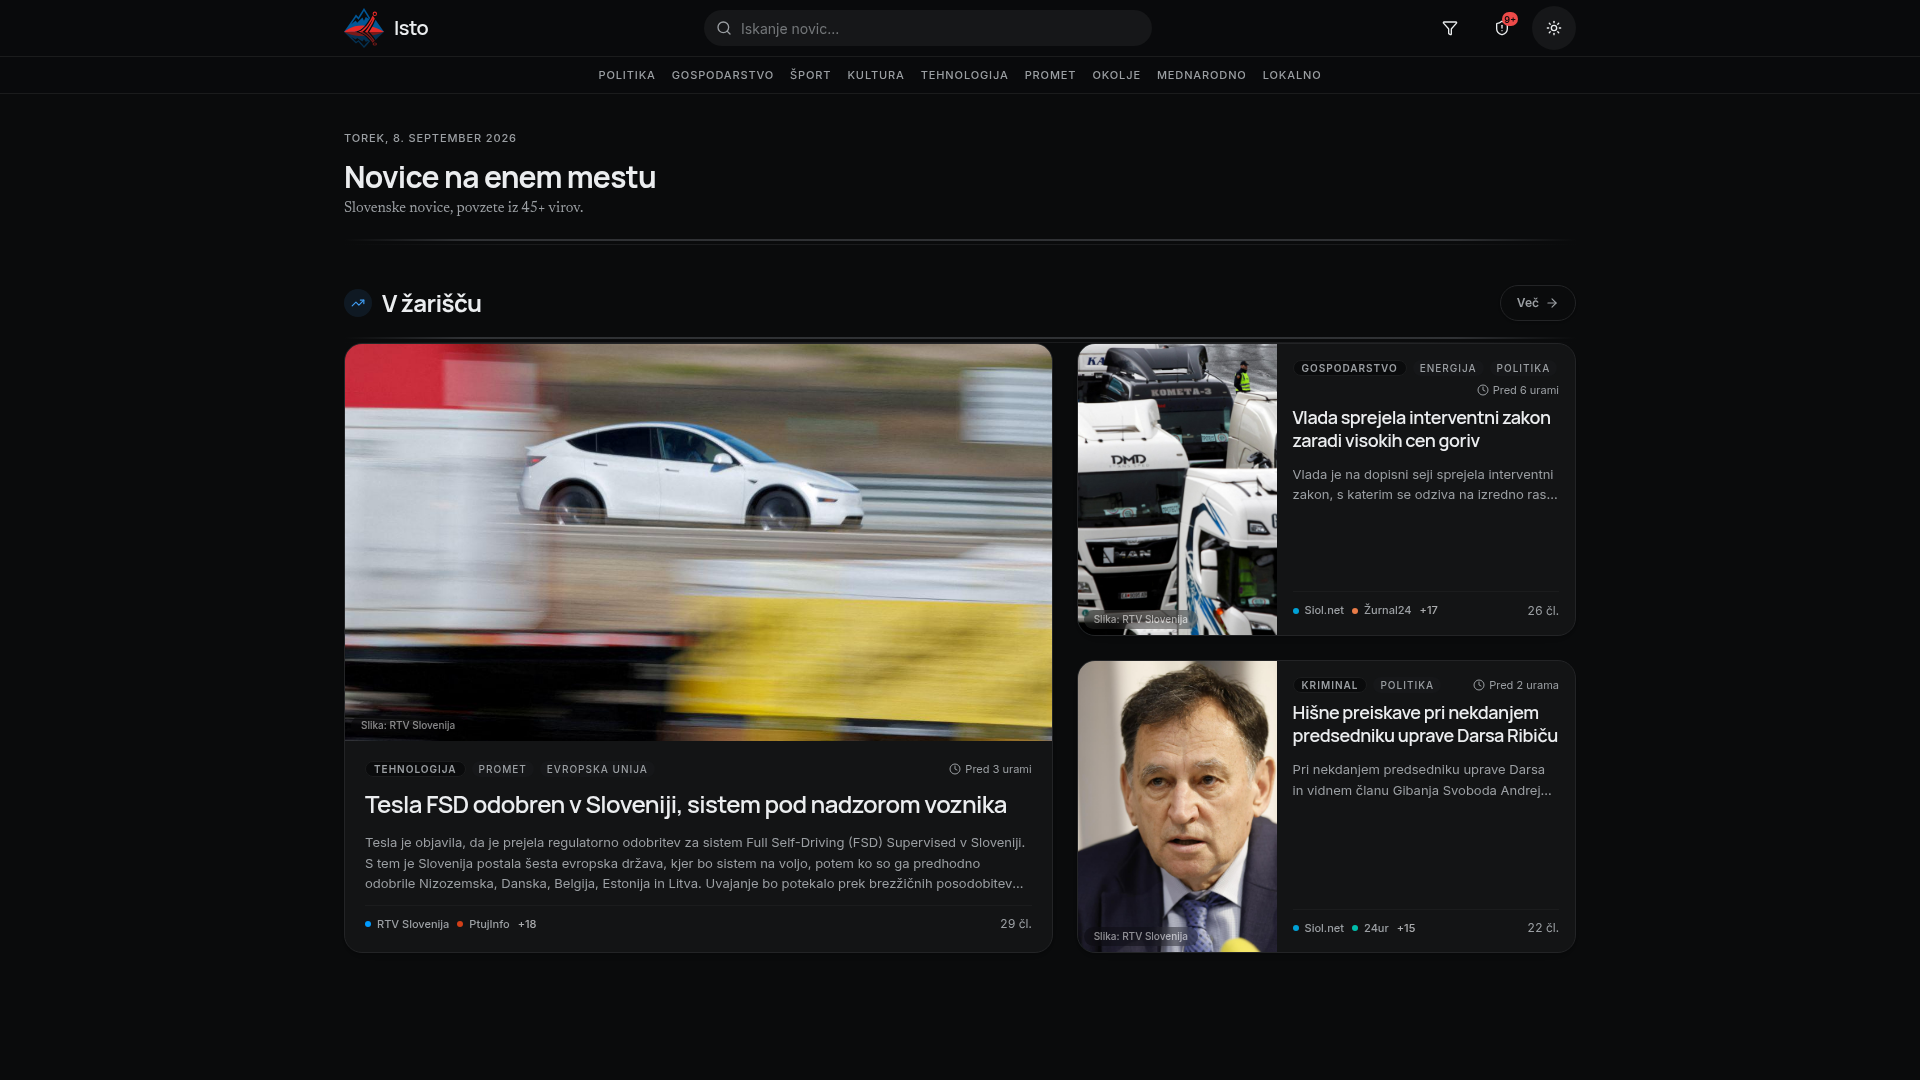Open the Lokalno category
Viewport: 1920px width, 1080px height.
tap(1292, 75)
